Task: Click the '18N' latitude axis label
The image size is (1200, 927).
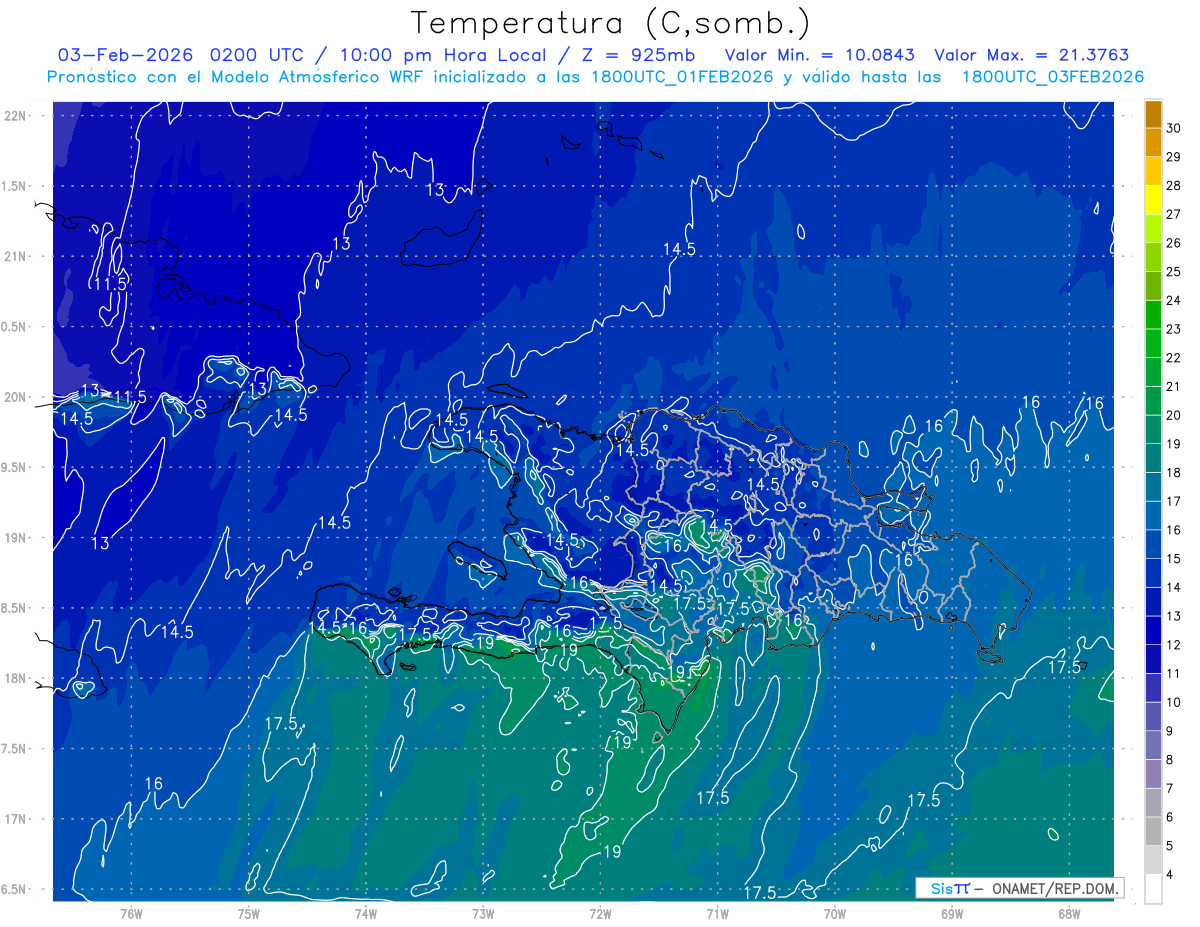Action: click(16, 678)
